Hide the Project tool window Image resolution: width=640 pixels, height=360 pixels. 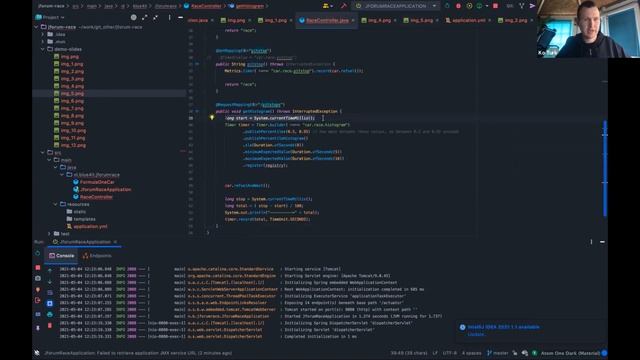[x=180, y=18]
